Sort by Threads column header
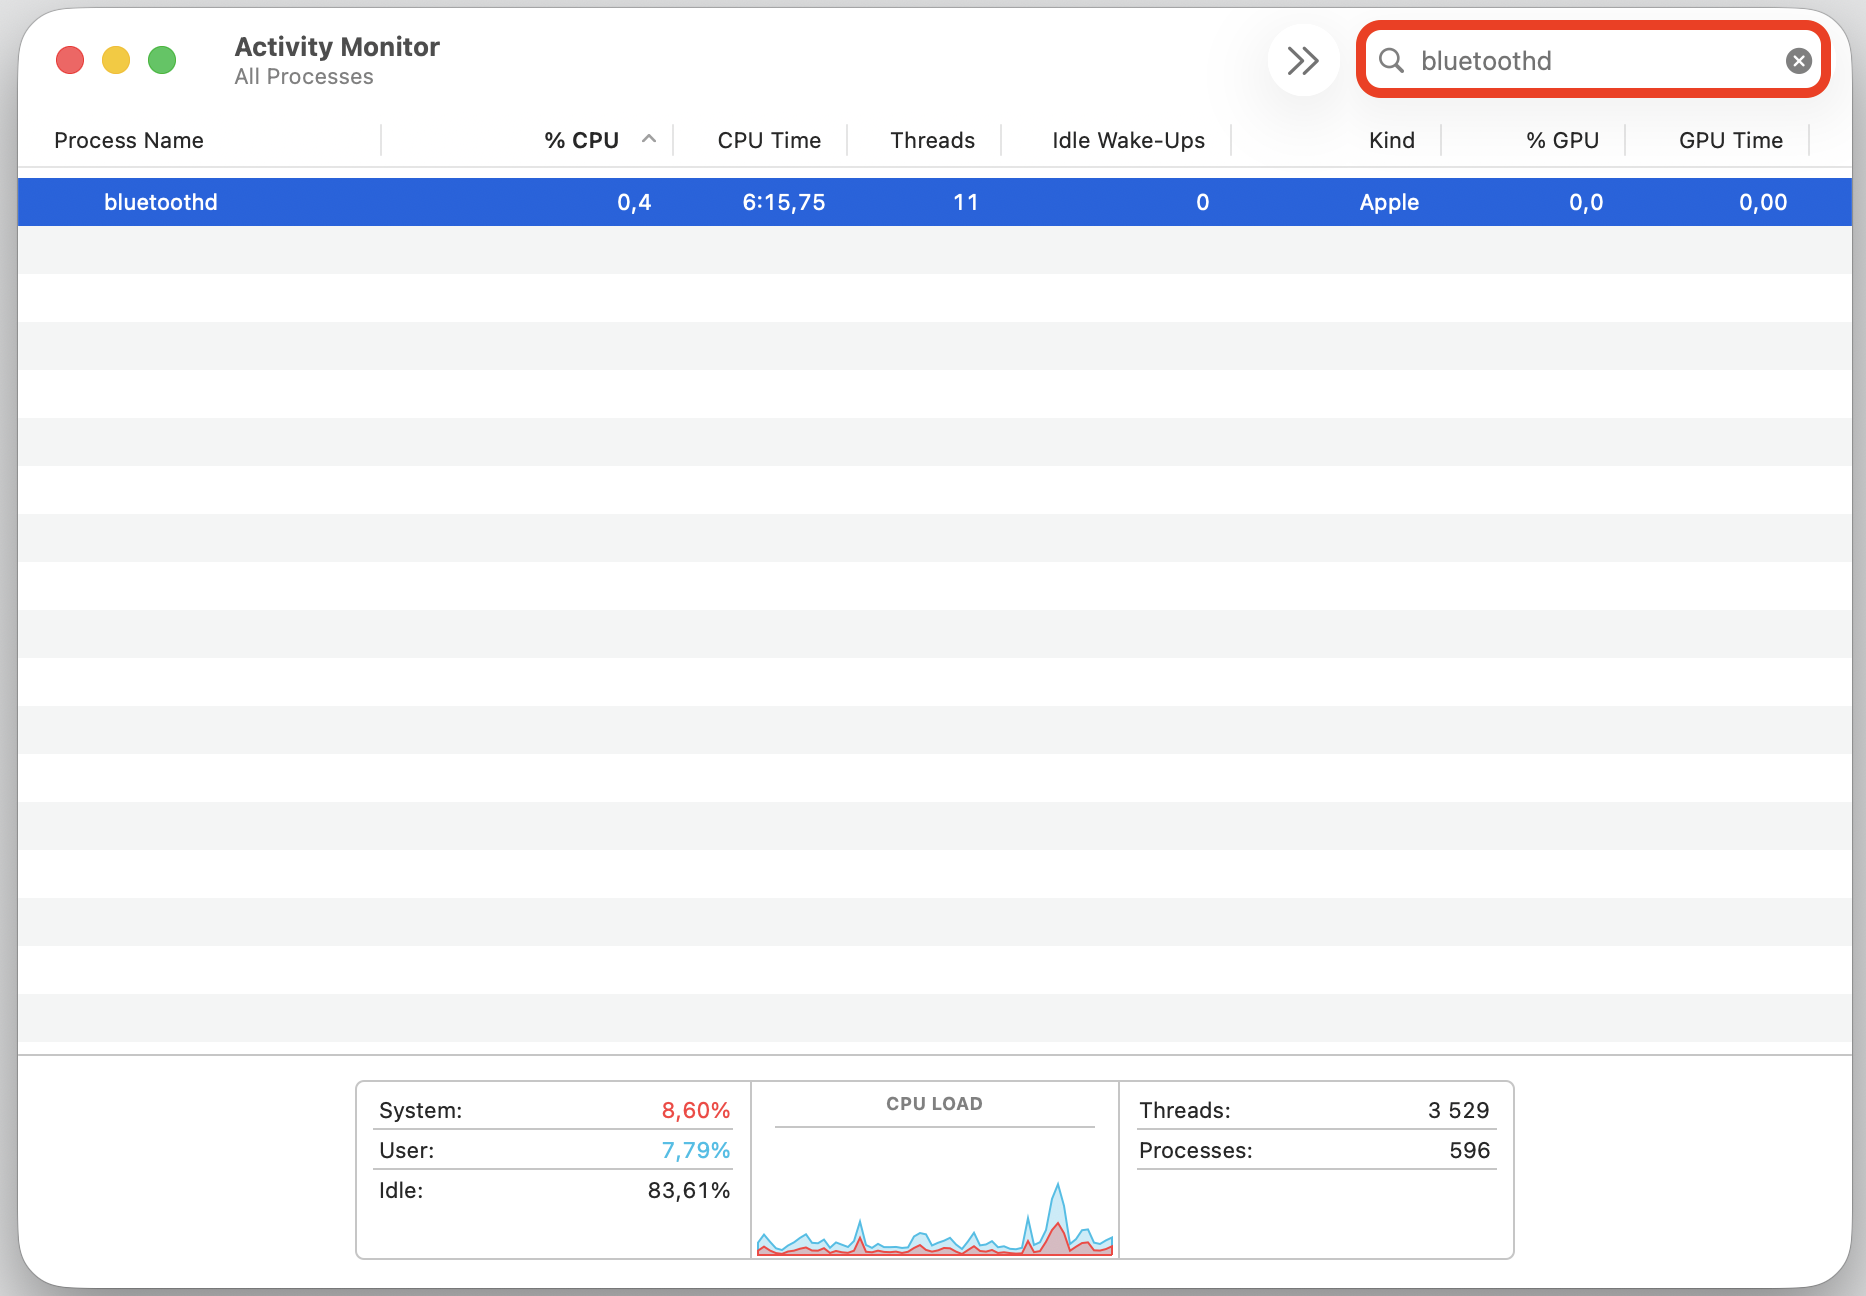Viewport: 1866px width, 1296px height. pyautogui.click(x=932, y=140)
